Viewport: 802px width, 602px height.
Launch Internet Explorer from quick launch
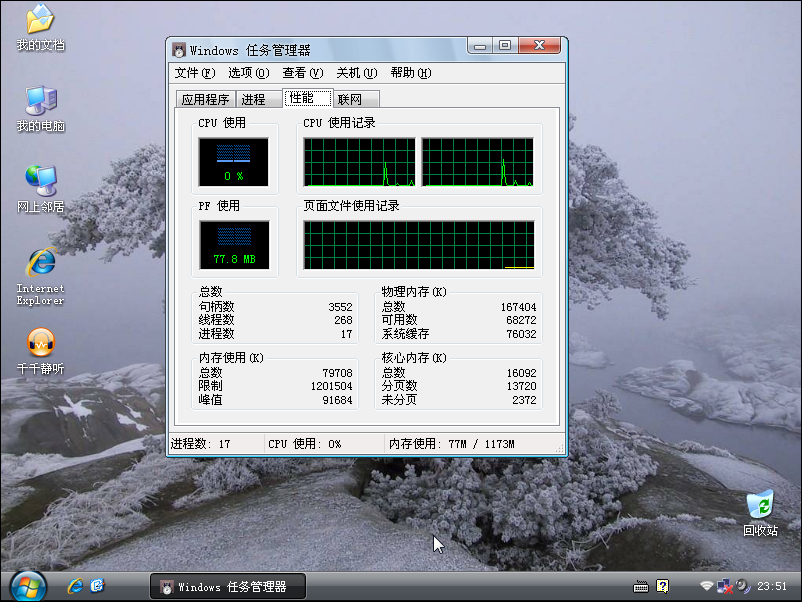click(x=75, y=586)
